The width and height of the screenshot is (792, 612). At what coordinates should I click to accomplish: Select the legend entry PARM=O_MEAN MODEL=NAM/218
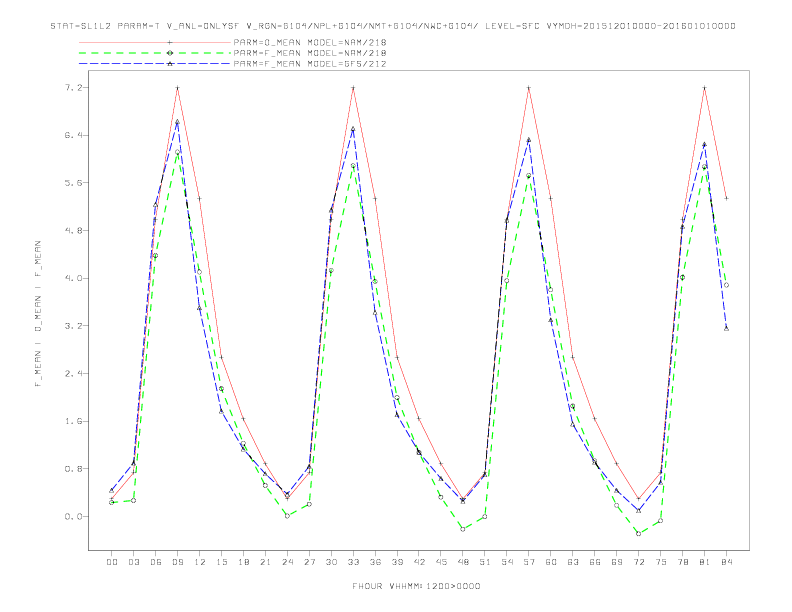(x=310, y=42)
